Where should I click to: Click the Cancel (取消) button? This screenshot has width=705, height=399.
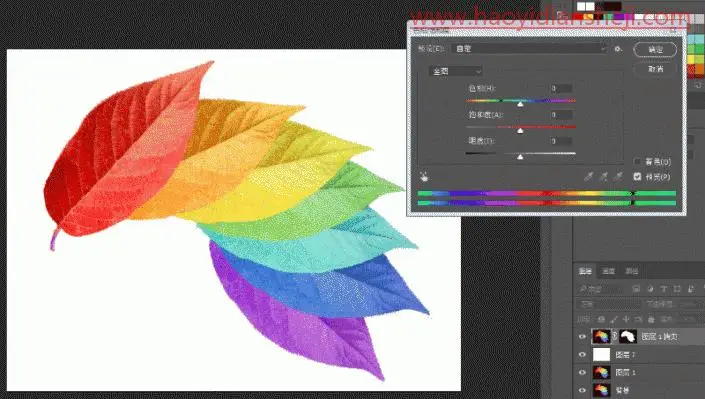pyautogui.click(x=655, y=69)
